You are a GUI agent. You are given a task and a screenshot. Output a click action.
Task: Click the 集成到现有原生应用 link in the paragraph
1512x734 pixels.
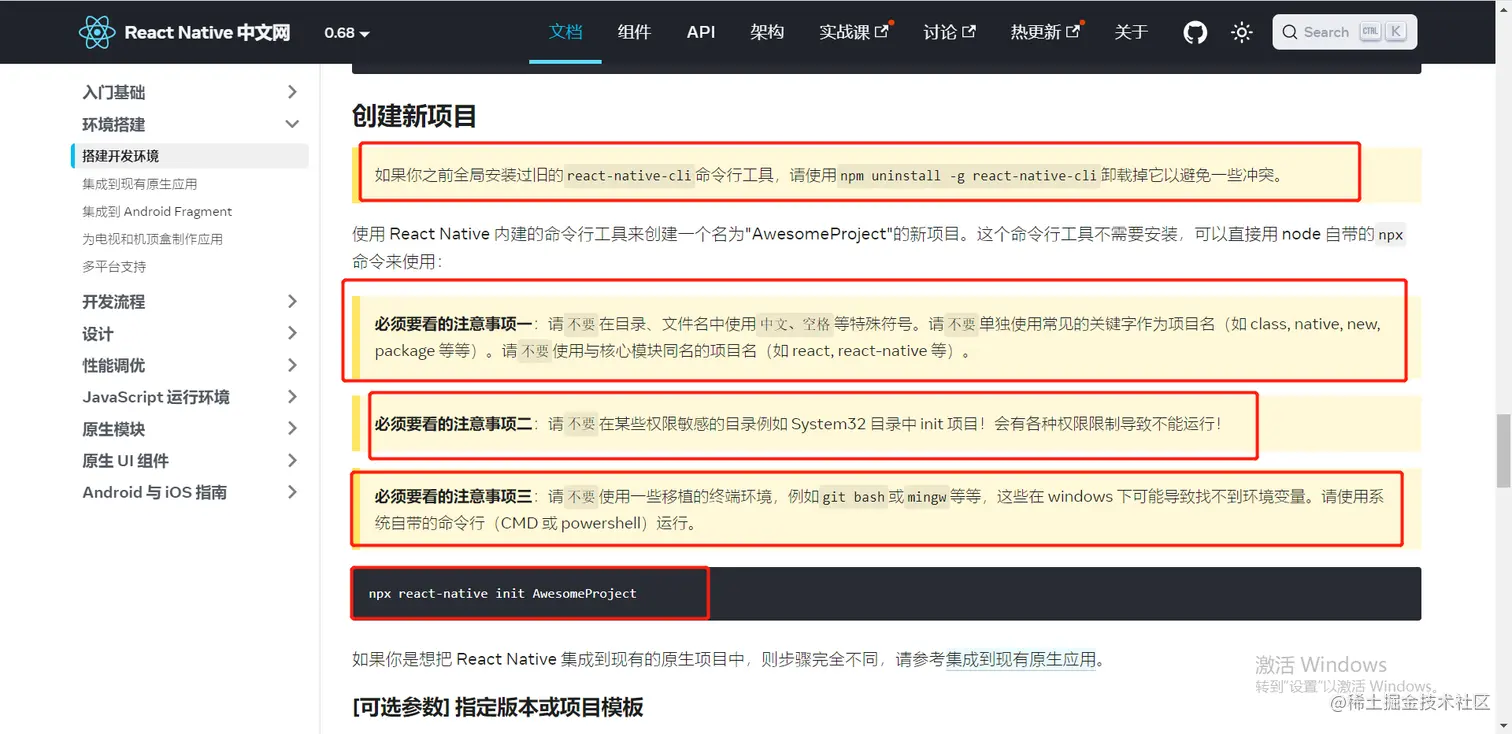coord(1021,659)
